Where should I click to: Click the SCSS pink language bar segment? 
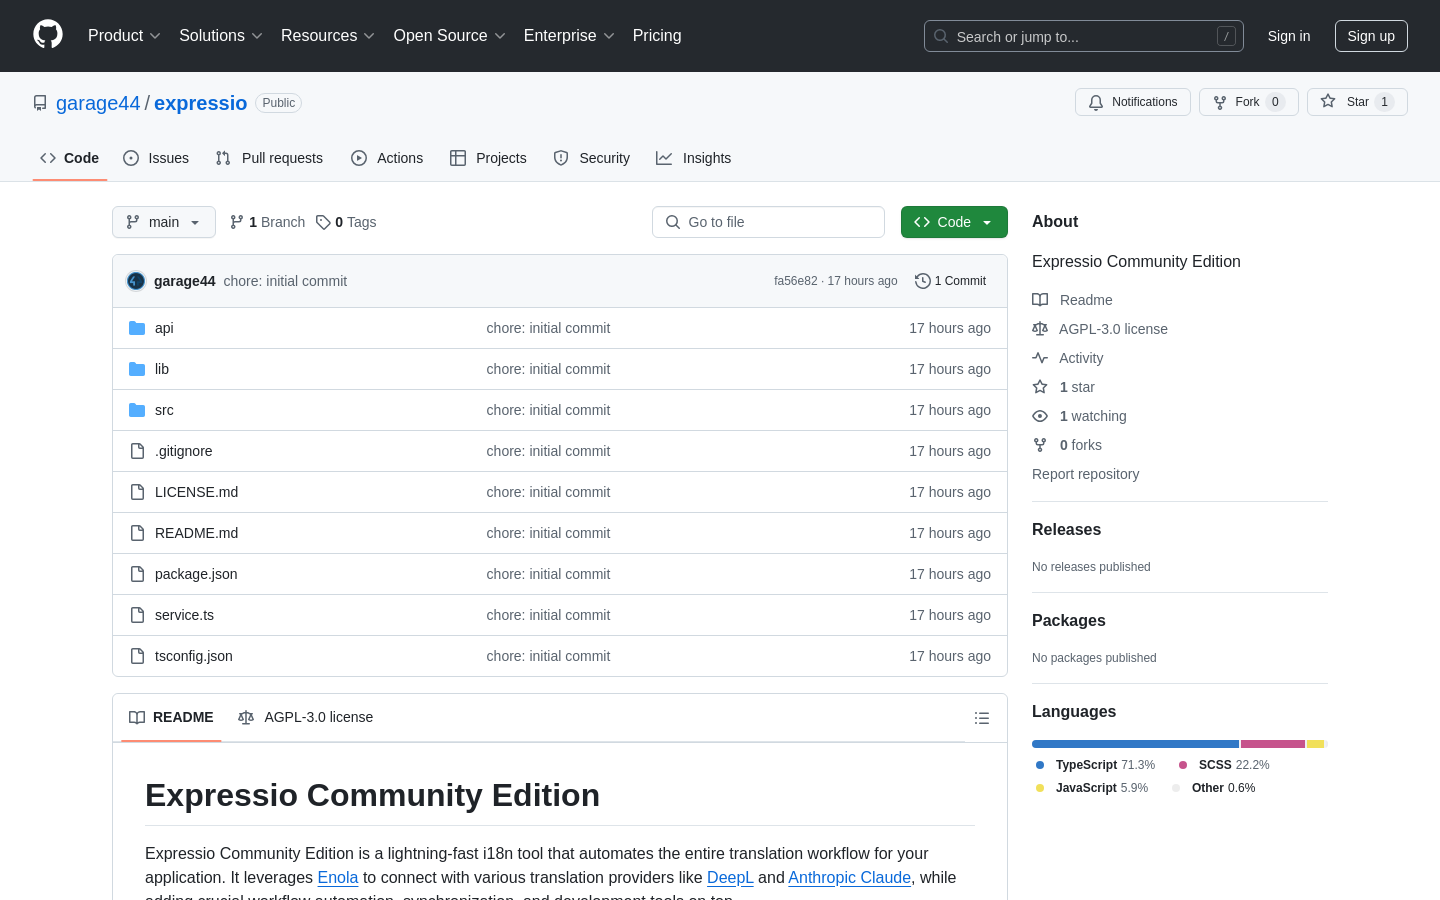(1273, 744)
